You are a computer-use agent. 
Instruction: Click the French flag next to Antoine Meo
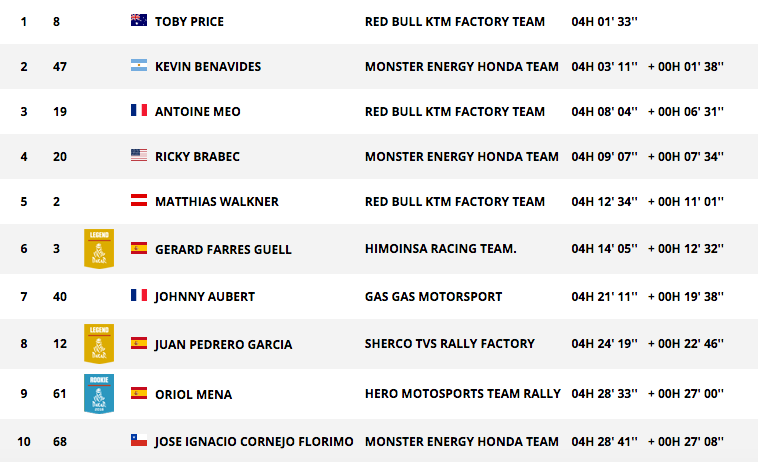click(139, 110)
